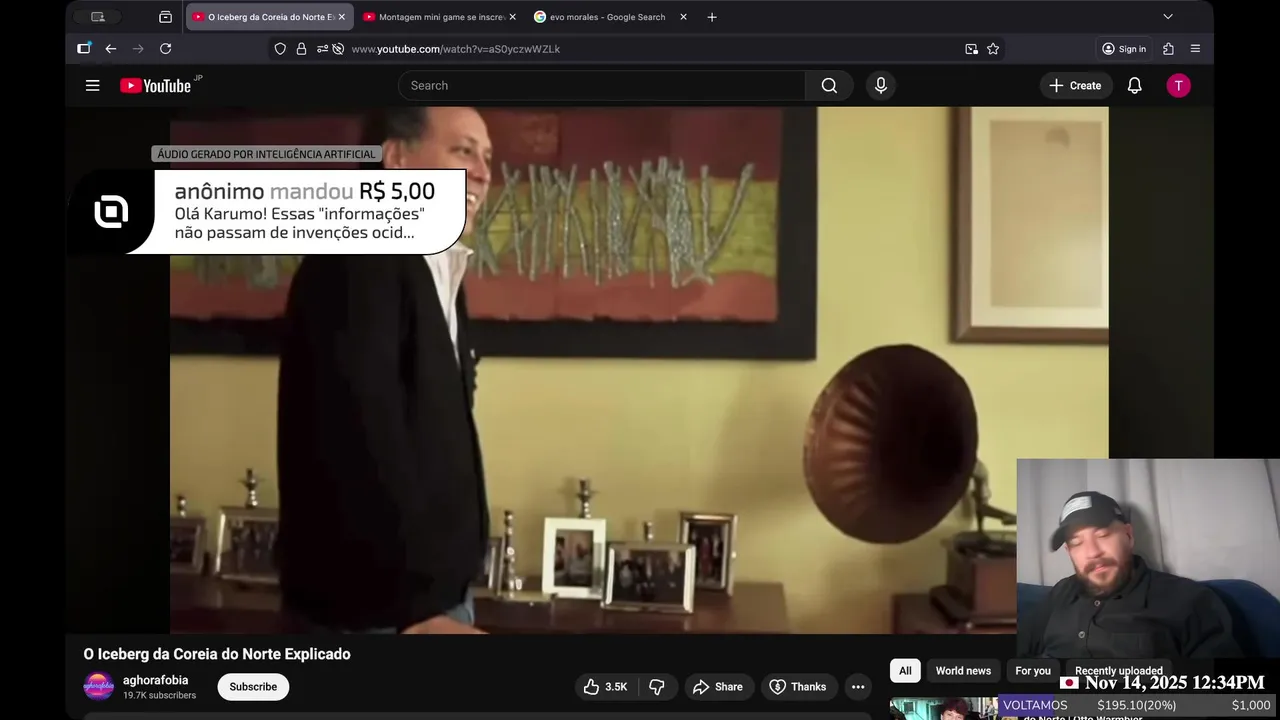Open the YouTube Create menu
The width and height of the screenshot is (1280, 720).
click(1075, 86)
